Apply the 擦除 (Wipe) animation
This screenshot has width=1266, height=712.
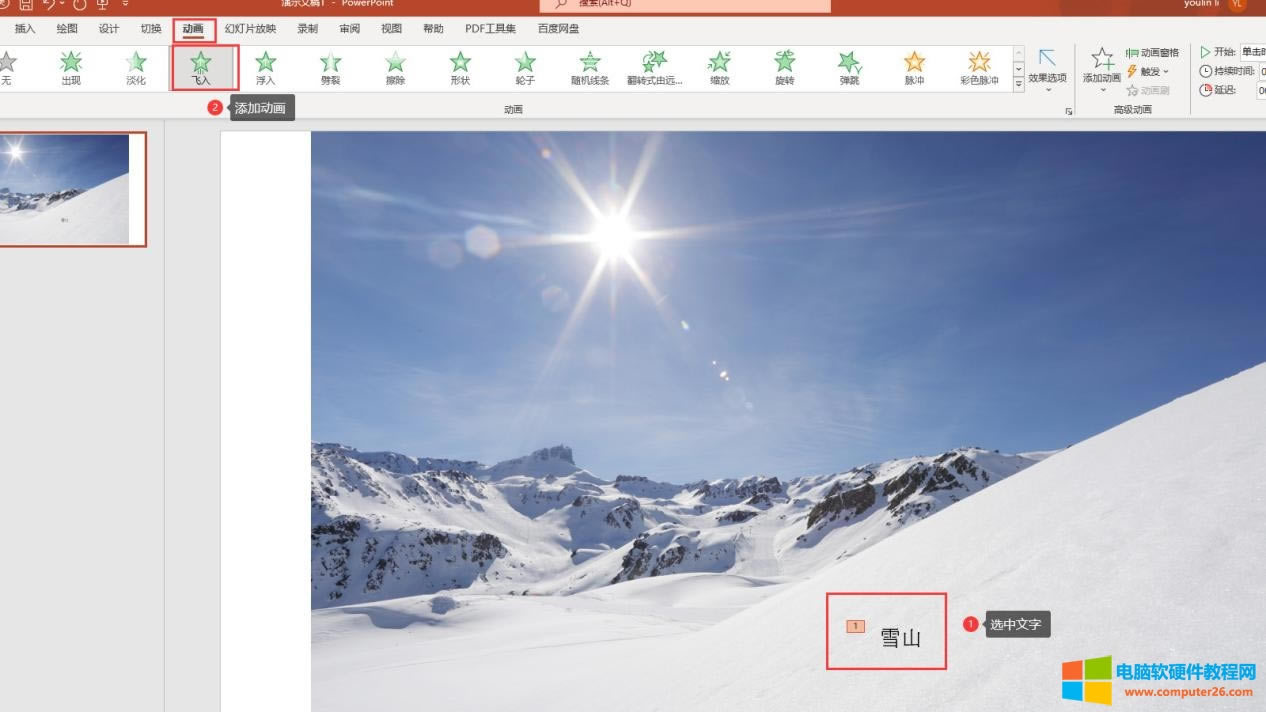(396, 68)
